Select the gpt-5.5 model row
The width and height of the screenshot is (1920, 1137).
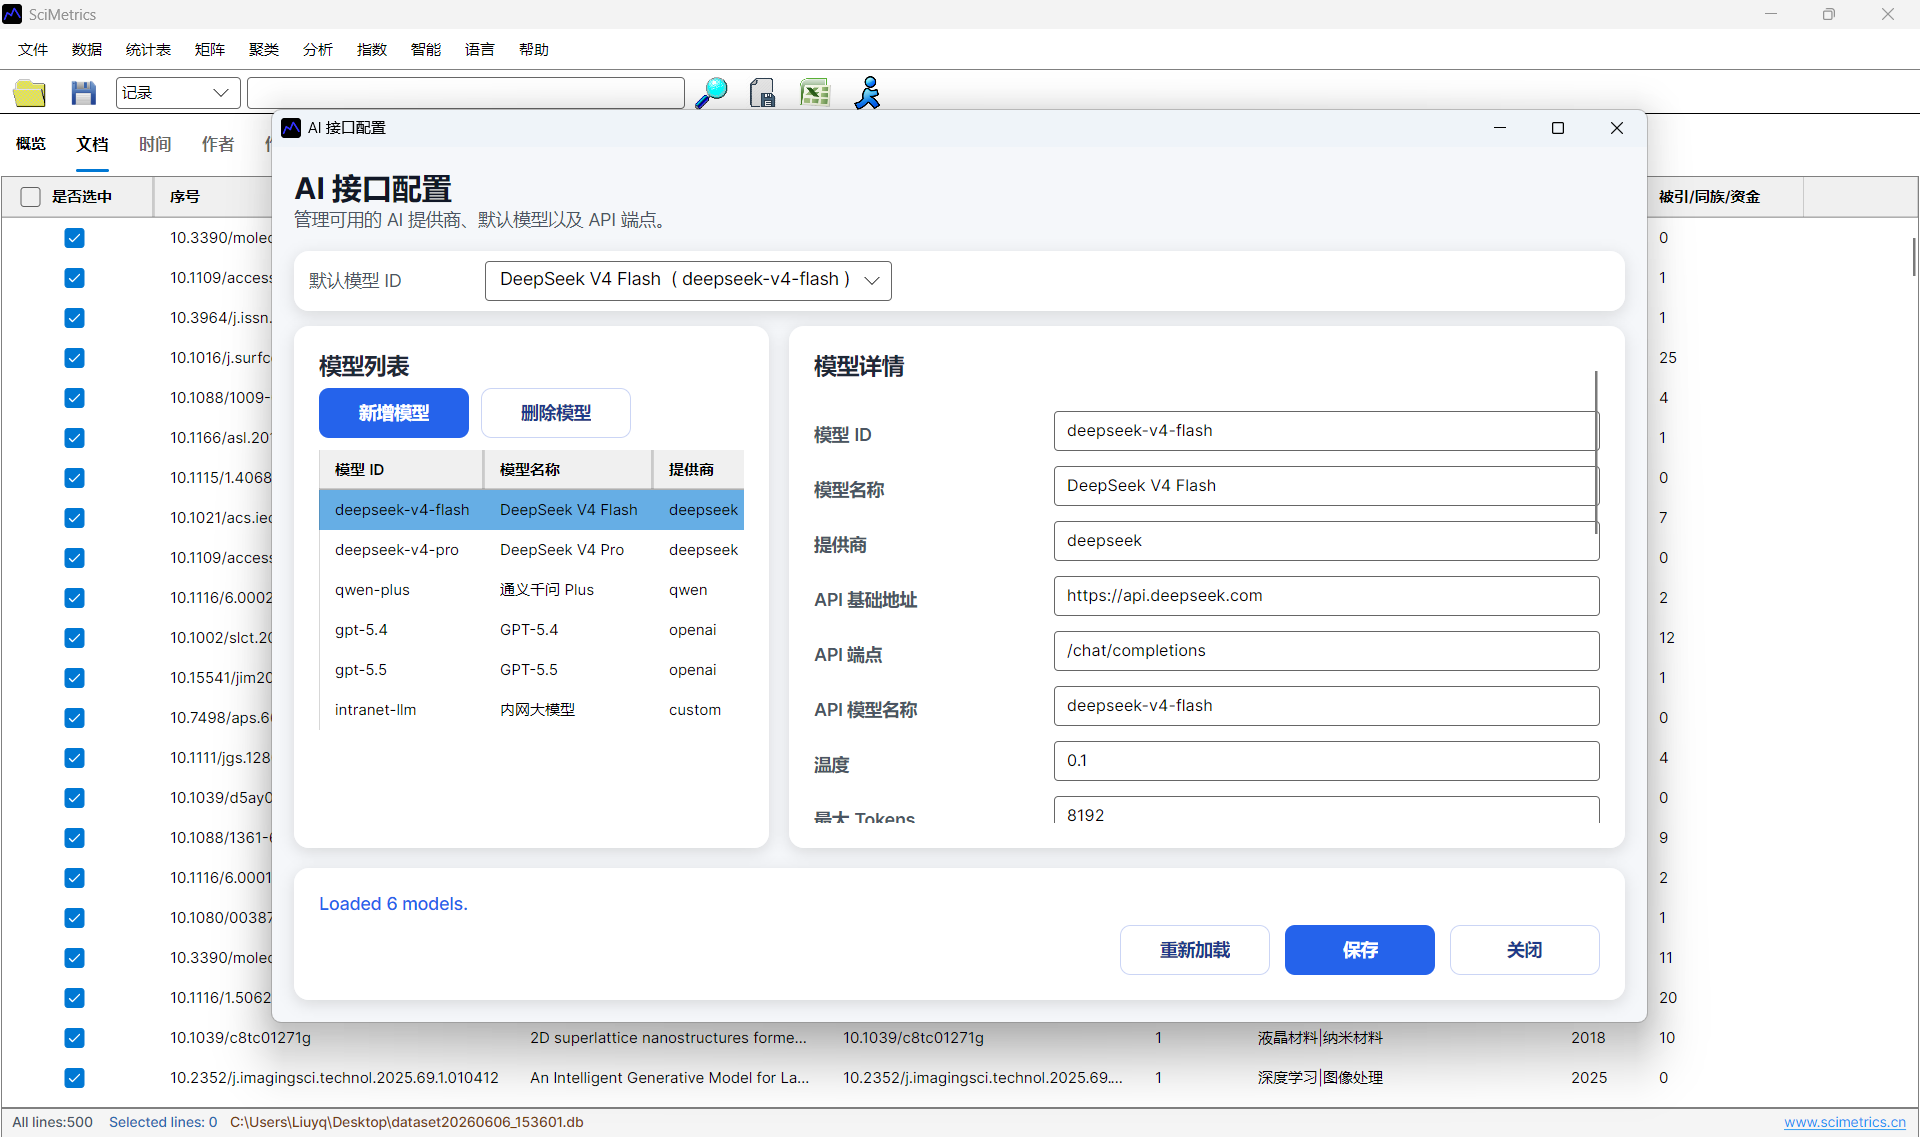(532, 670)
